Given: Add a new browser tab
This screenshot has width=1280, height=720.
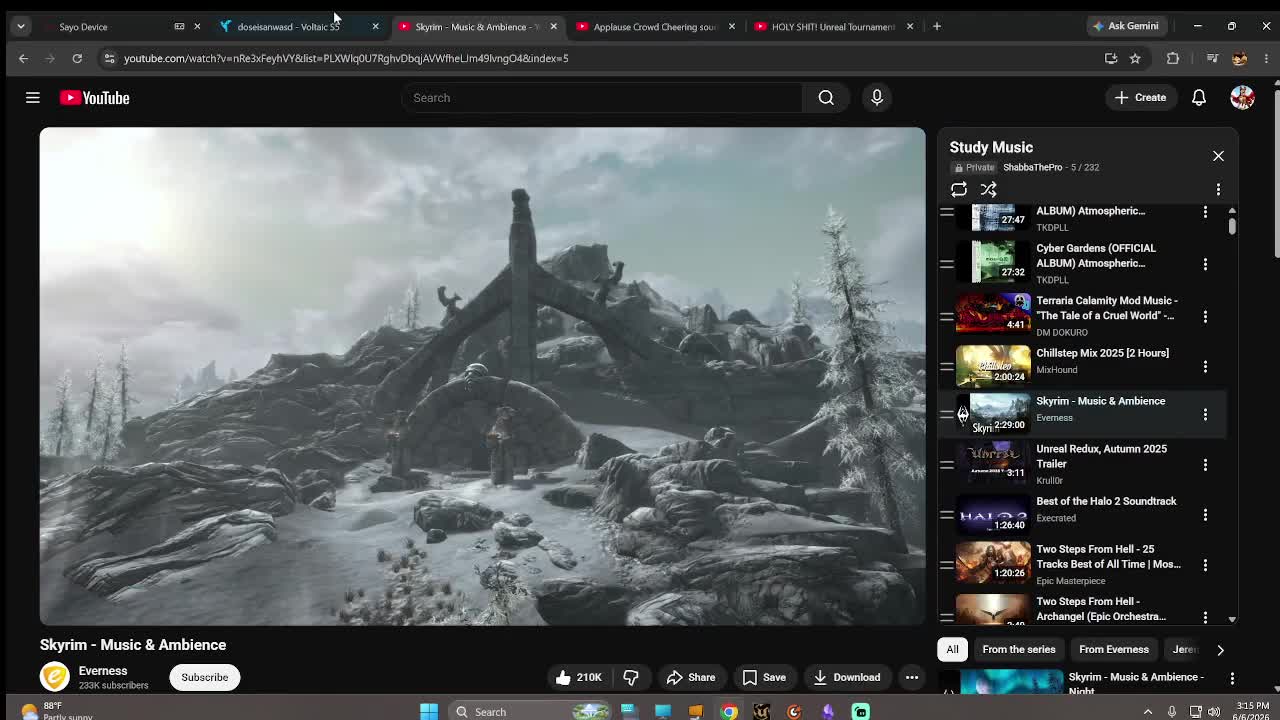Looking at the screenshot, I should tap(937, 26).
